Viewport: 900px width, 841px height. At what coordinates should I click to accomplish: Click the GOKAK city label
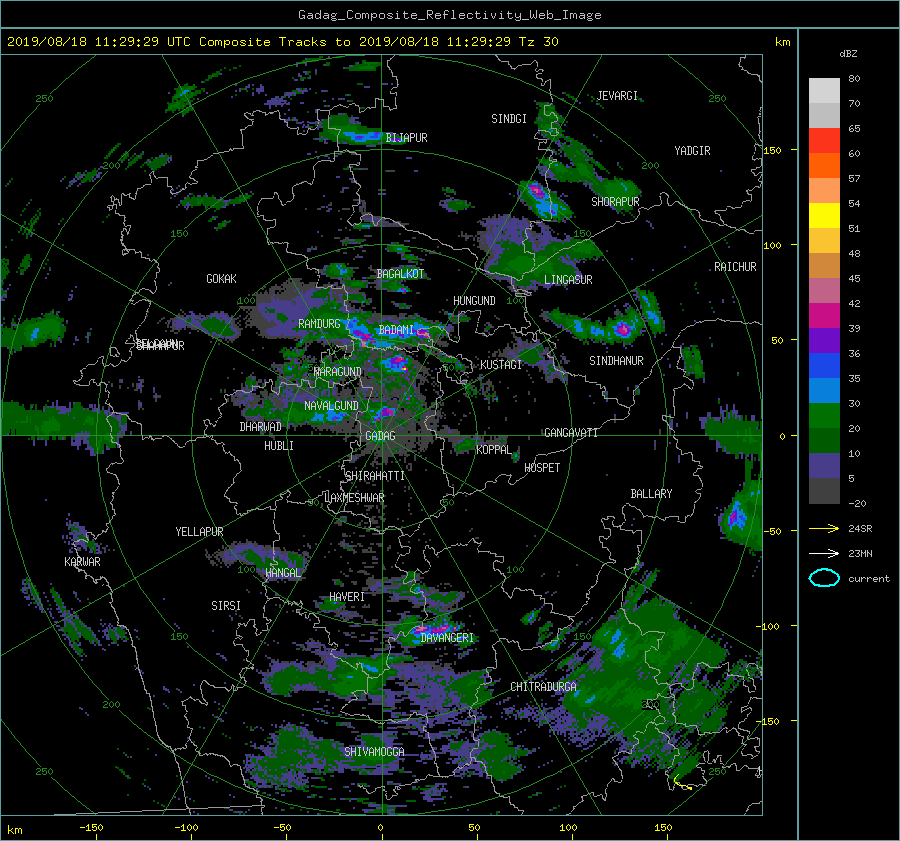tap(221, 279)
